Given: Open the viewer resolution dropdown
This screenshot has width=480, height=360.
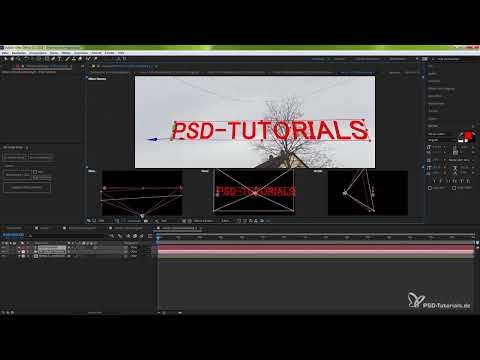Looking at the screenshot, I should coord(164,221).
